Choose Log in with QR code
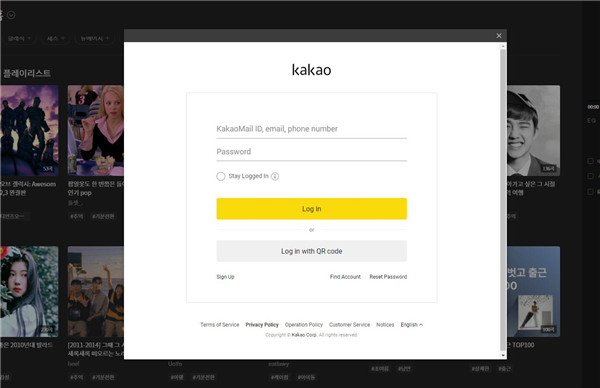600x388 pixels. click(311, 251)
